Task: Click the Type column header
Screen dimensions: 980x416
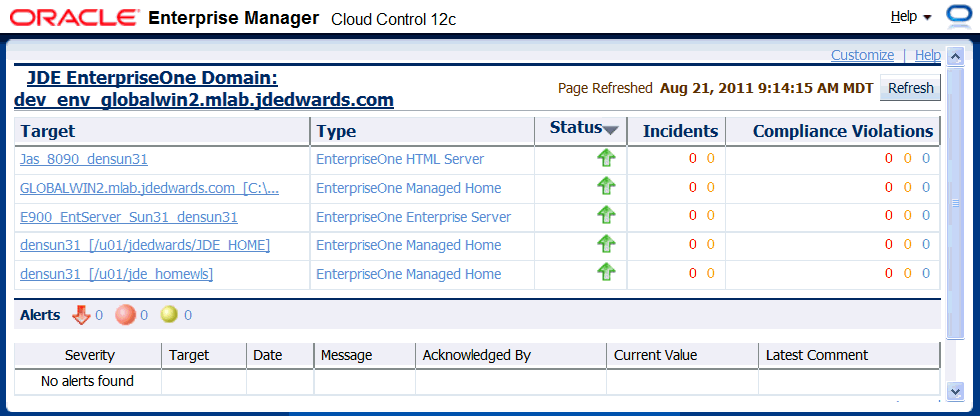Action: point(337,131)
